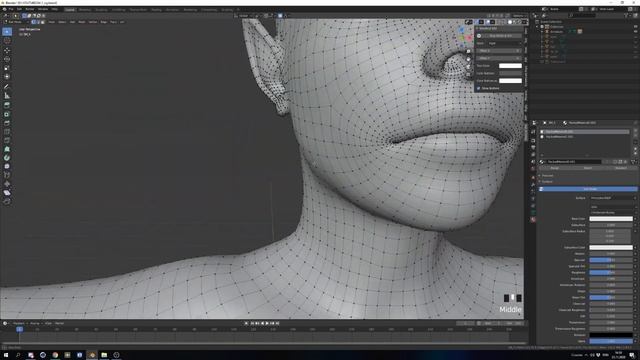
Task: Select the Transform tool
Action: pos(7,76)
